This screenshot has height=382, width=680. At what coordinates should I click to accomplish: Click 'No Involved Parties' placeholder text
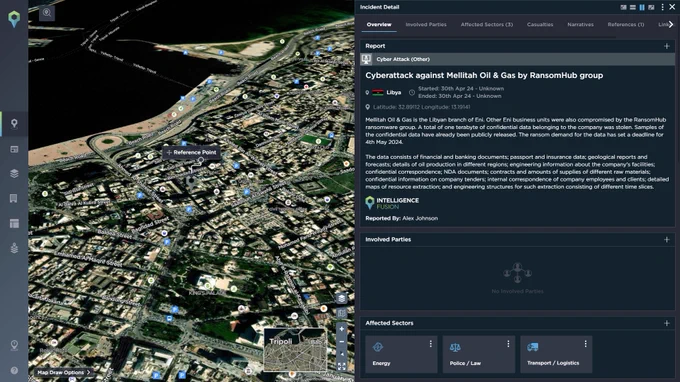pyautogui.click(x=517, y=291)
